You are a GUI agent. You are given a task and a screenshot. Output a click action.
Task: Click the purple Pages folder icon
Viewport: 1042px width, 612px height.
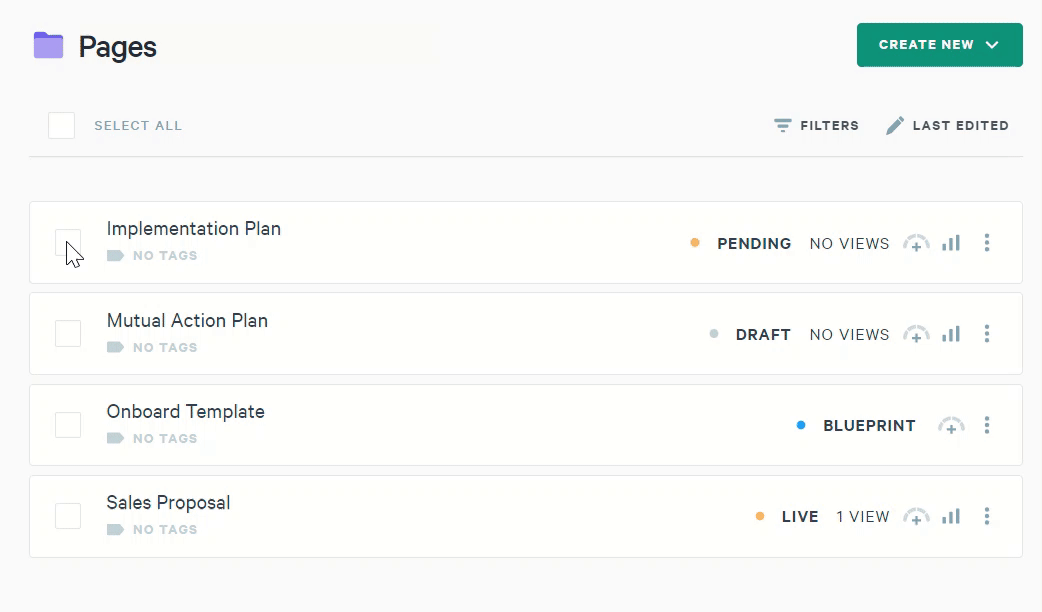48,46
